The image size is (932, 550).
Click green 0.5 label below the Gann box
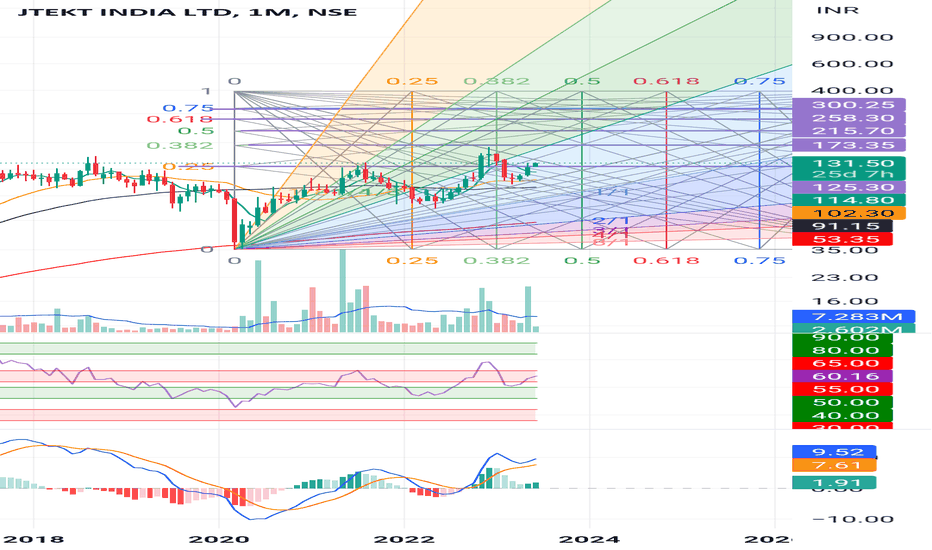(582, 261)
